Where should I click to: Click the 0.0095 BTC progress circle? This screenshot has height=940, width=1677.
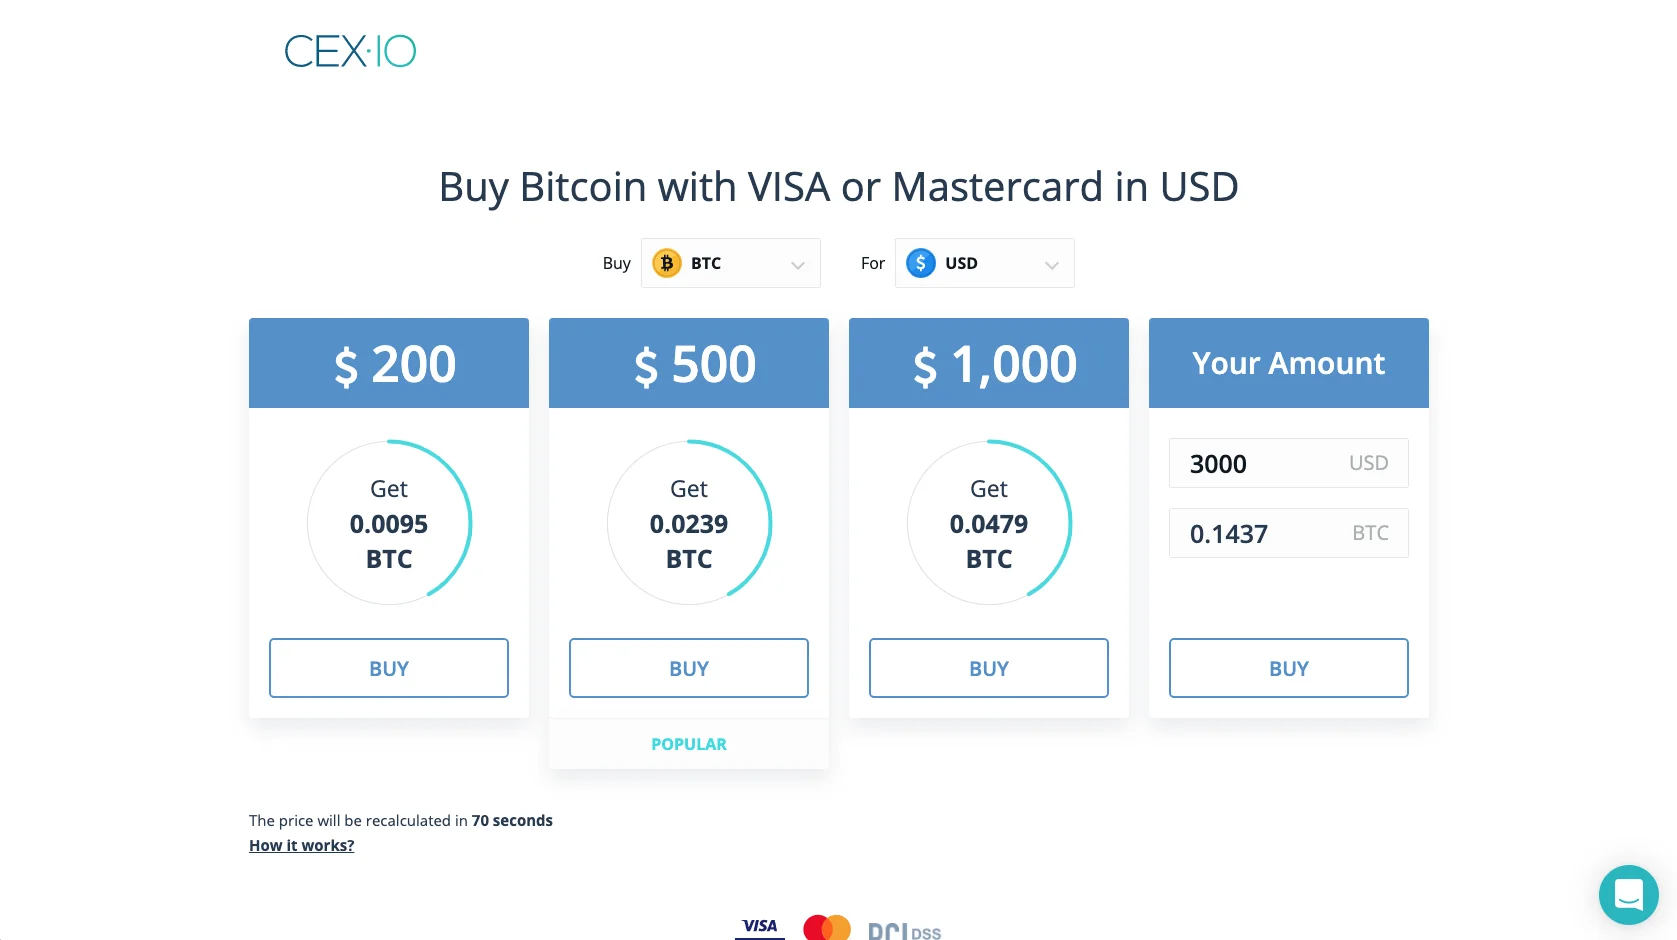click(x=389, y=523)
